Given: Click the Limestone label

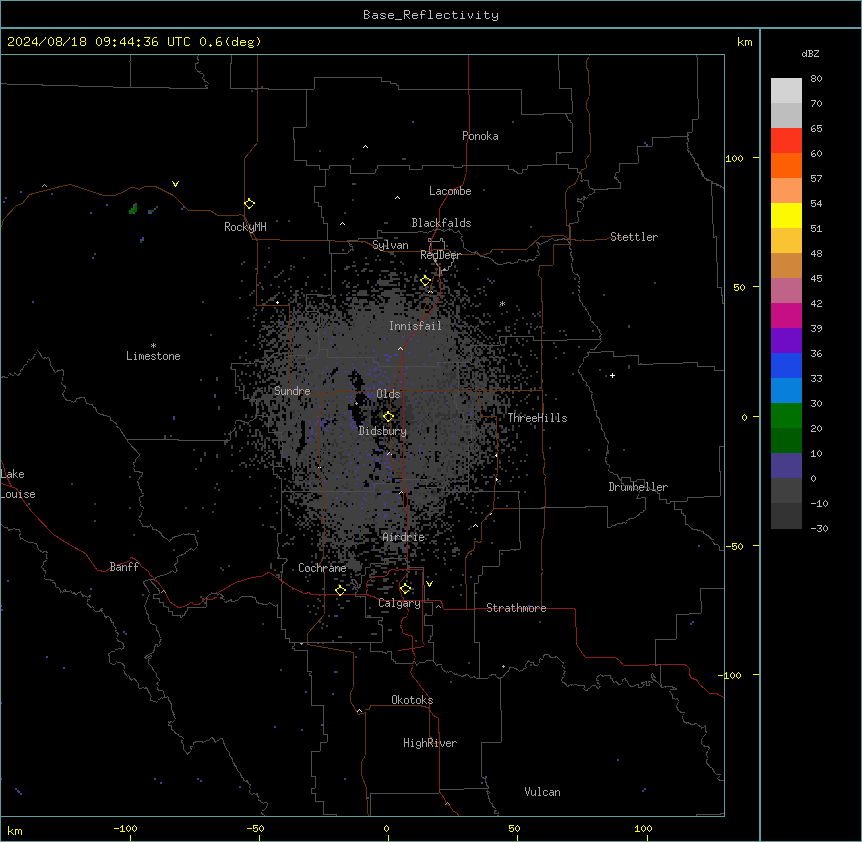Looking at the screenshot, I should [153, 356].
